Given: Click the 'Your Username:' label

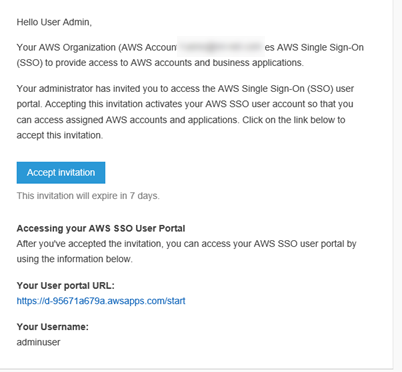Looking at the screenshot, I should 53,327.
